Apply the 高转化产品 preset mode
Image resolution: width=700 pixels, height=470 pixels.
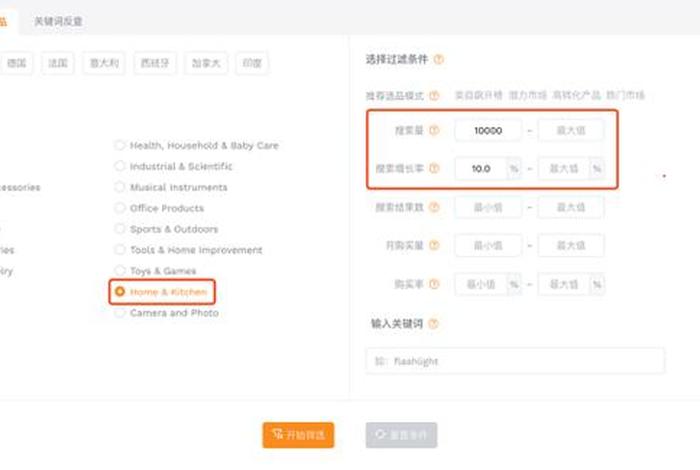point(576,96)
